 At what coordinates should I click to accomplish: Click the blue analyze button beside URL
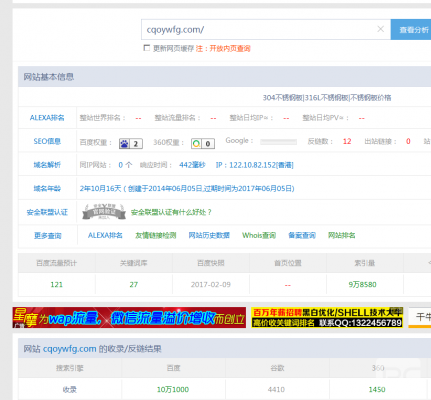pyautogui.click(x=411, y=30)
